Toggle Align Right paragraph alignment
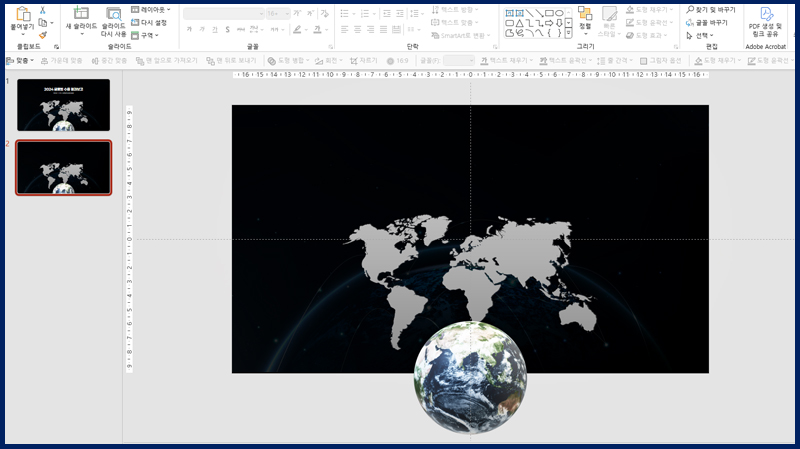The width and height of the screenshot is (800, 449). (x=370, y=30)
